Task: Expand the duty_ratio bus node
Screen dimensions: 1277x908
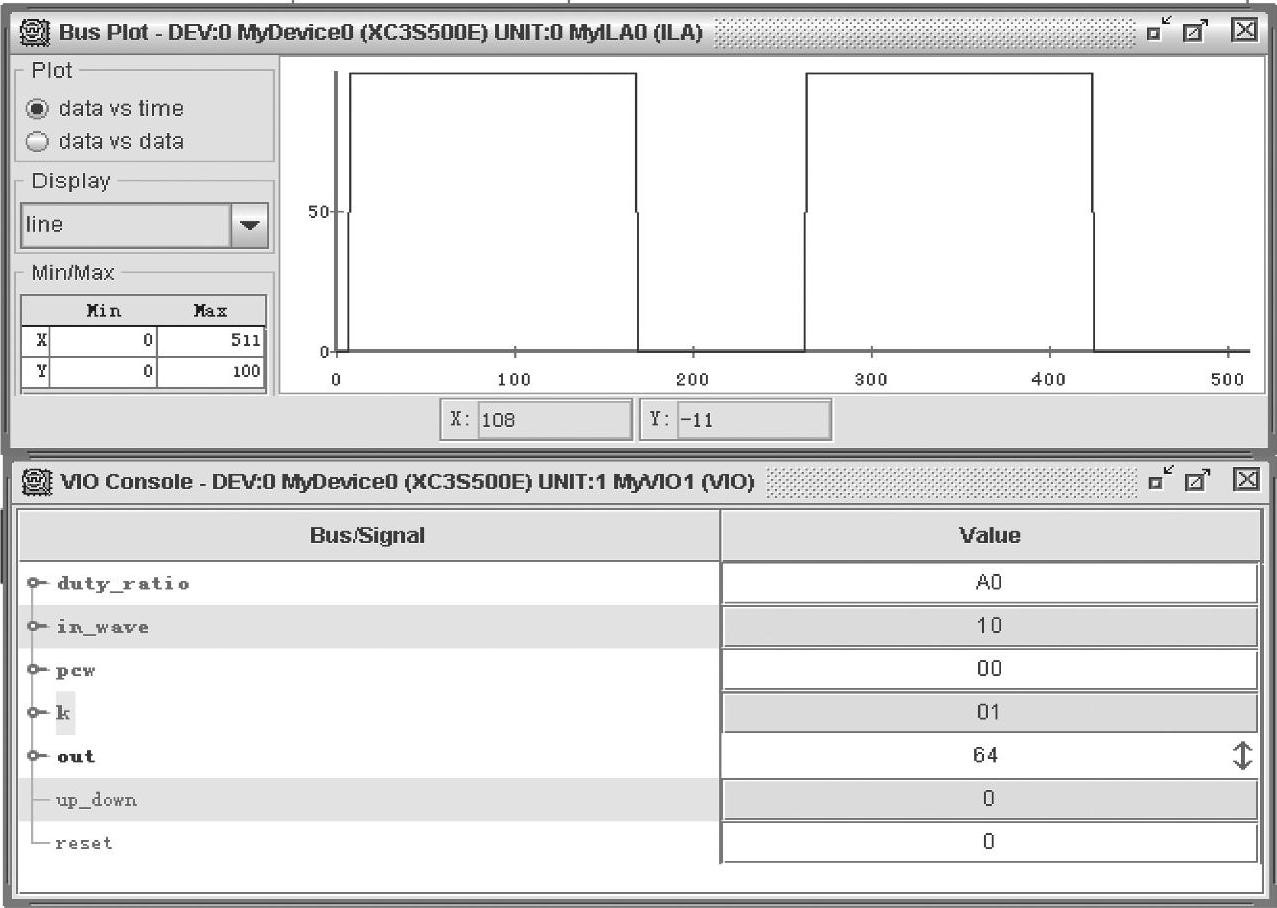Action: coord(35,583)
